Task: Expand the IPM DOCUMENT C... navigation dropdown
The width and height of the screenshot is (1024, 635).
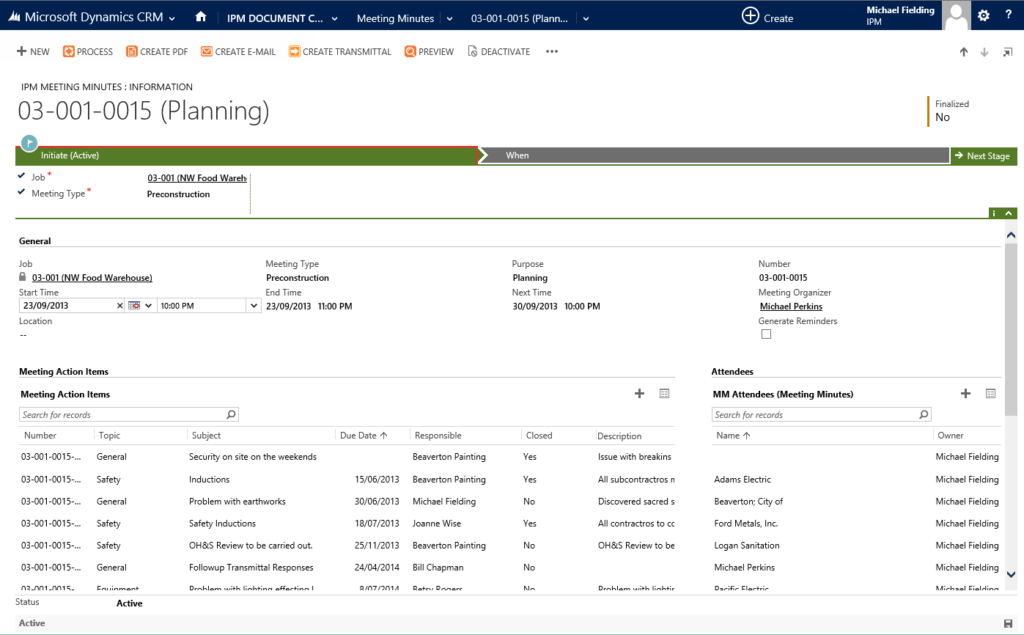Action: [336, 16]
